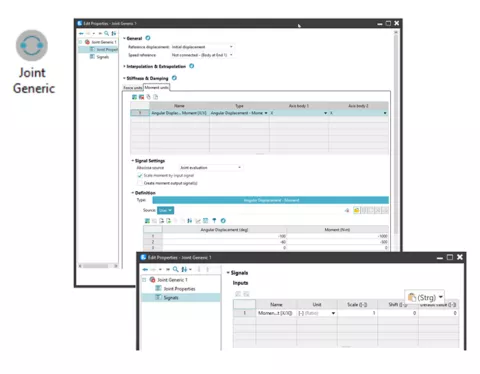Screen dimensions: 480x374
Task: Click Shift cell value 0 in Inputs
Action: pyautogui.click(x=398, y=313)
